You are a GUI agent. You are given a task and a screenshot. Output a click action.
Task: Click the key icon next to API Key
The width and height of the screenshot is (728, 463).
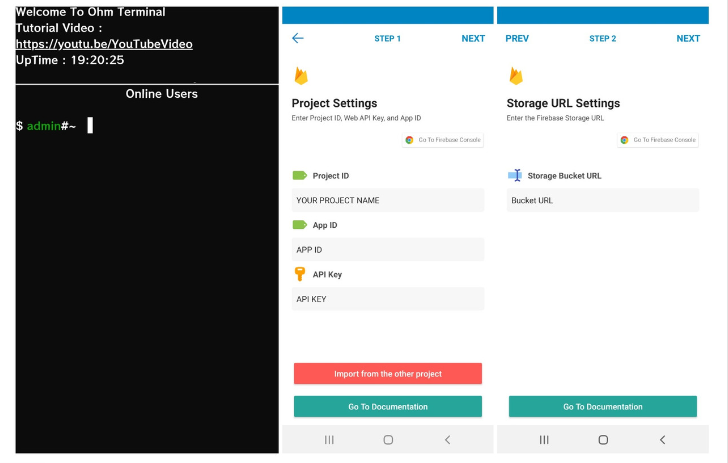click(300, 274)
